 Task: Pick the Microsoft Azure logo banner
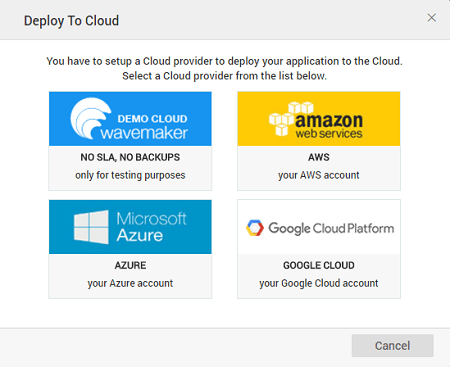click(x=130, y=227)
